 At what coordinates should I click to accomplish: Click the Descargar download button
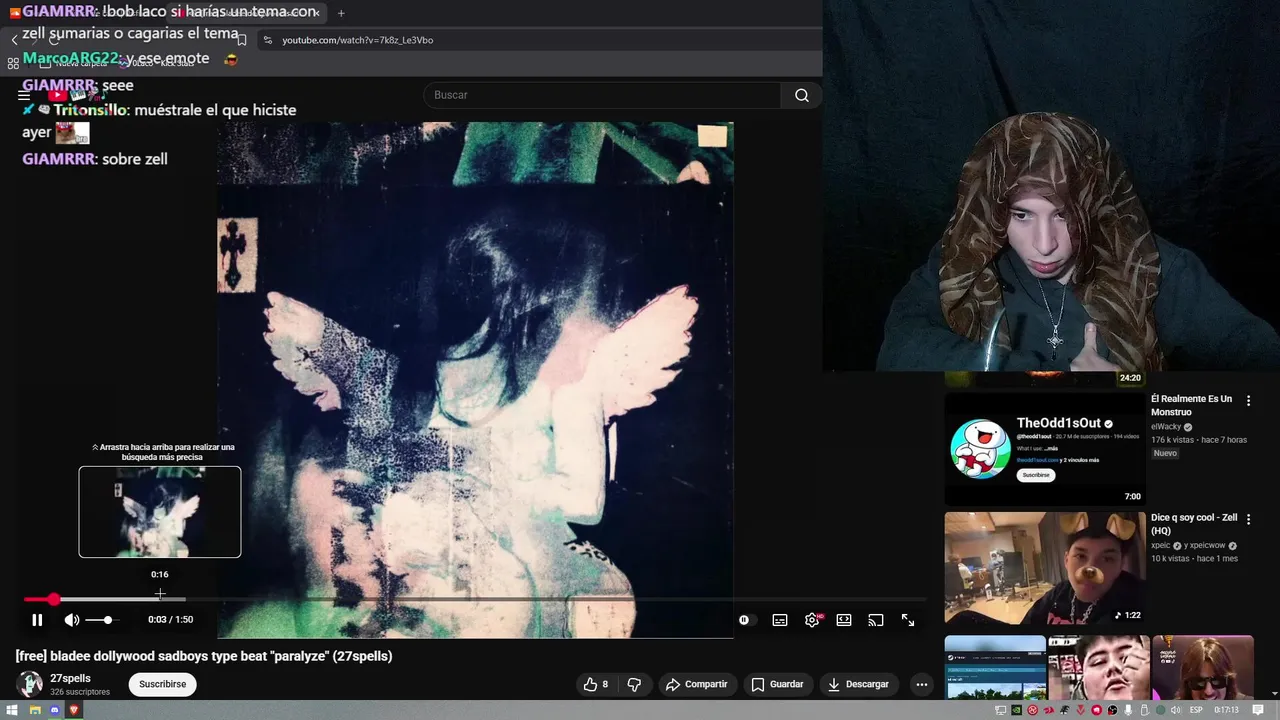[858, 684]
